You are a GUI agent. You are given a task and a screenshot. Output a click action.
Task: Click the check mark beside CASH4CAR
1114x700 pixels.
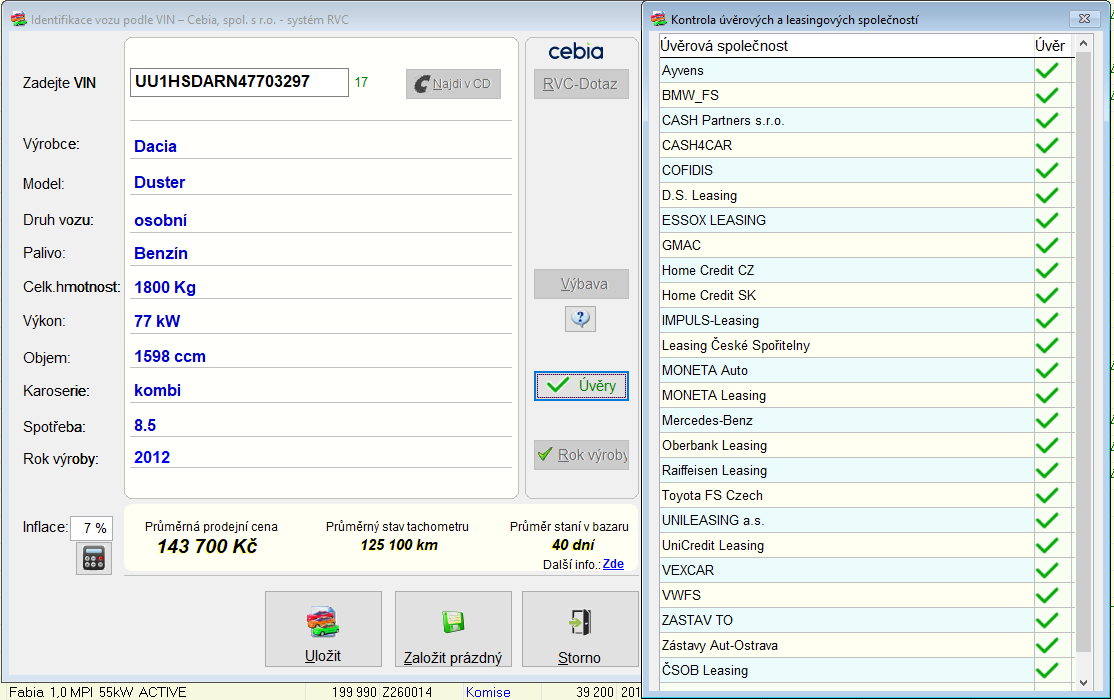click(x=1047, y=145)
